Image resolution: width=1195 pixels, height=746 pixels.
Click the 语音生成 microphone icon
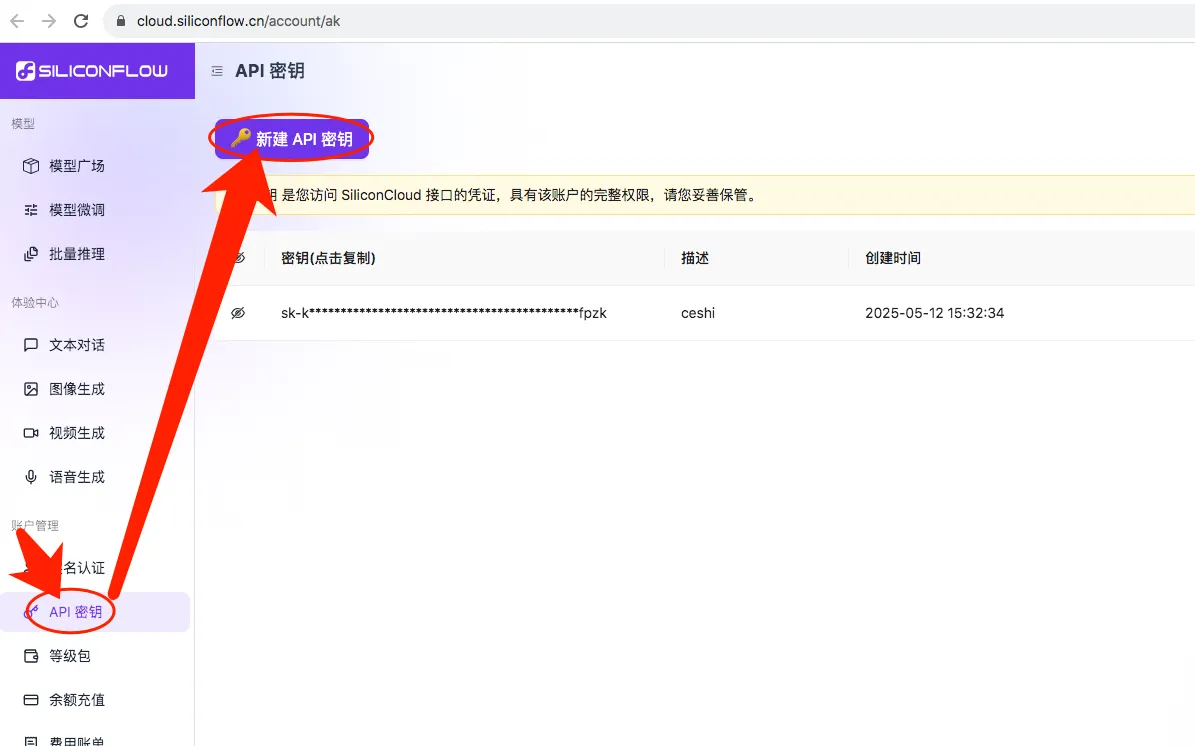[x=30, y=477]
